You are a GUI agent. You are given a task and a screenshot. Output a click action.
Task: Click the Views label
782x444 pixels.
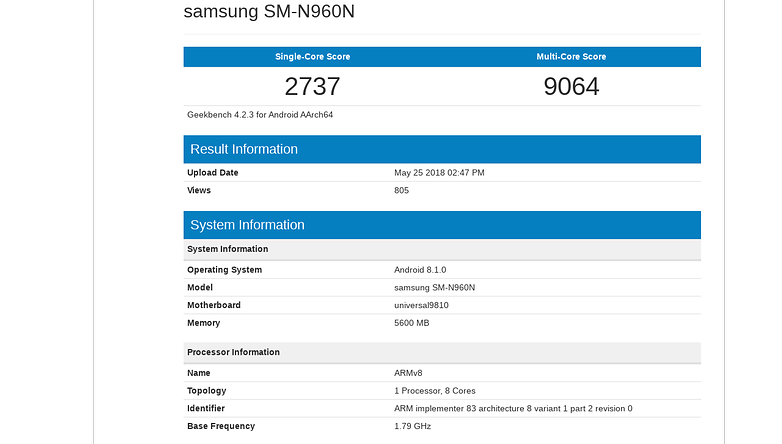[x=198, y=190]
